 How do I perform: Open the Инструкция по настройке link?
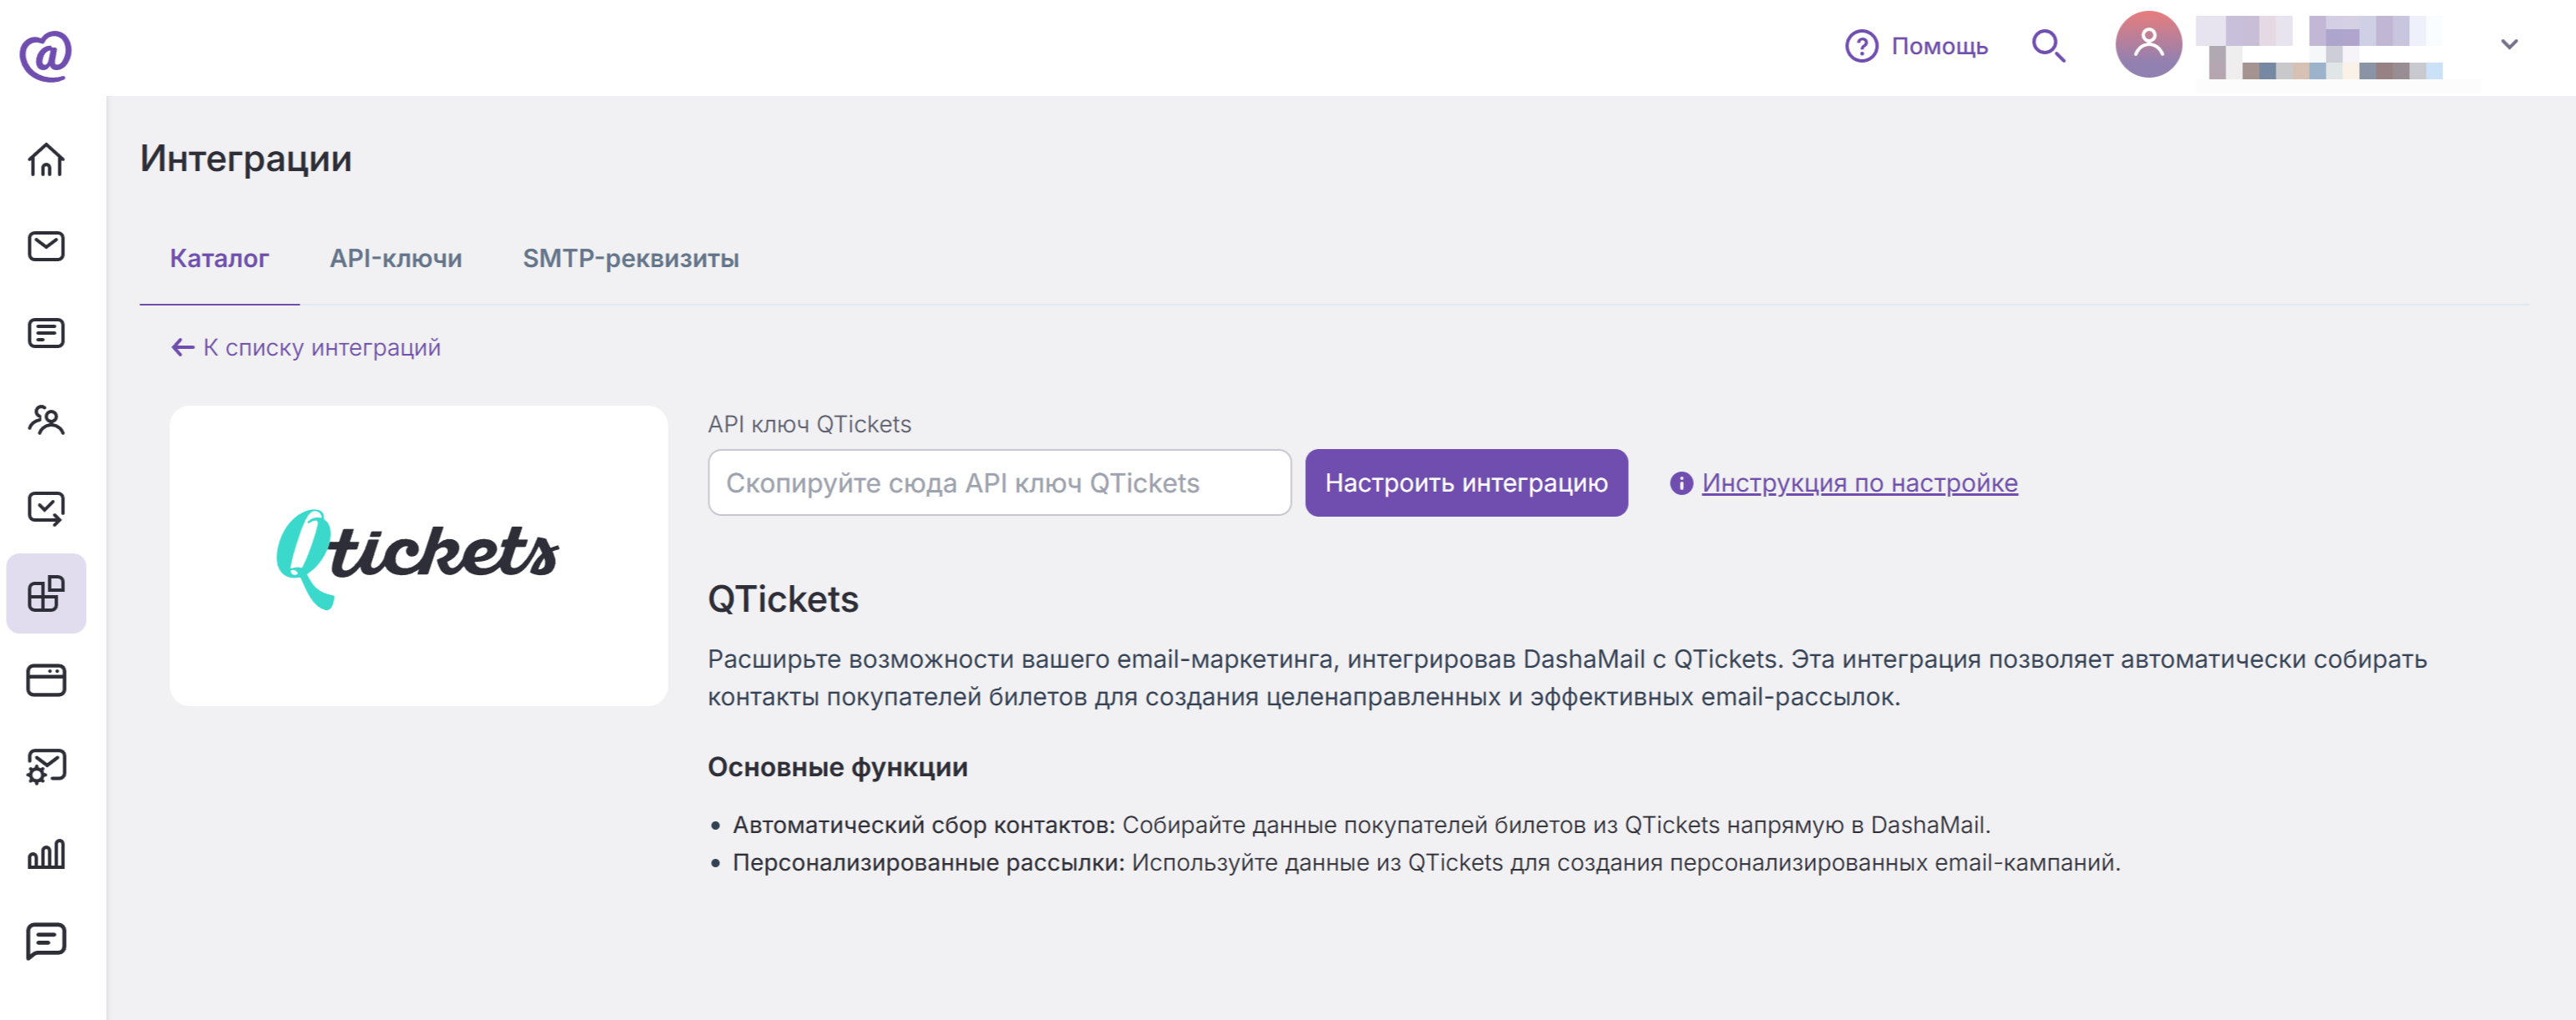click(x=1859, y=483)
